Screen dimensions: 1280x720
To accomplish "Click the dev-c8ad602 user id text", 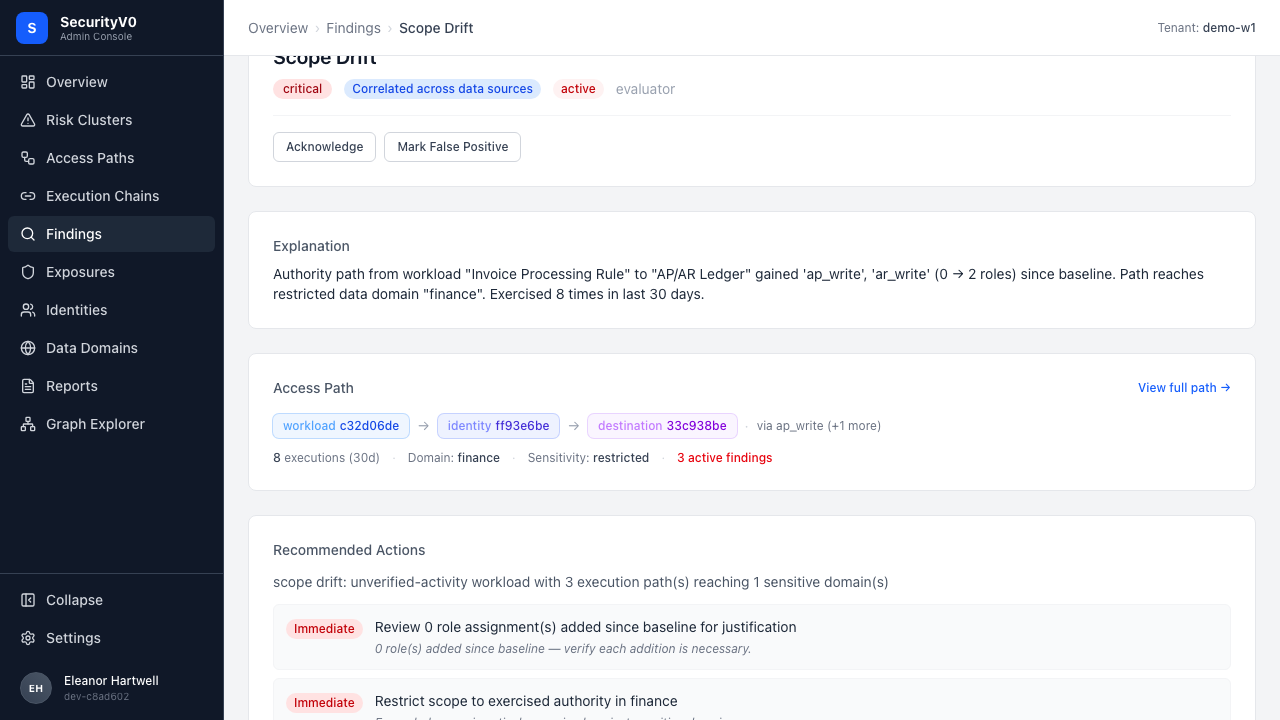I will (96, 697).
